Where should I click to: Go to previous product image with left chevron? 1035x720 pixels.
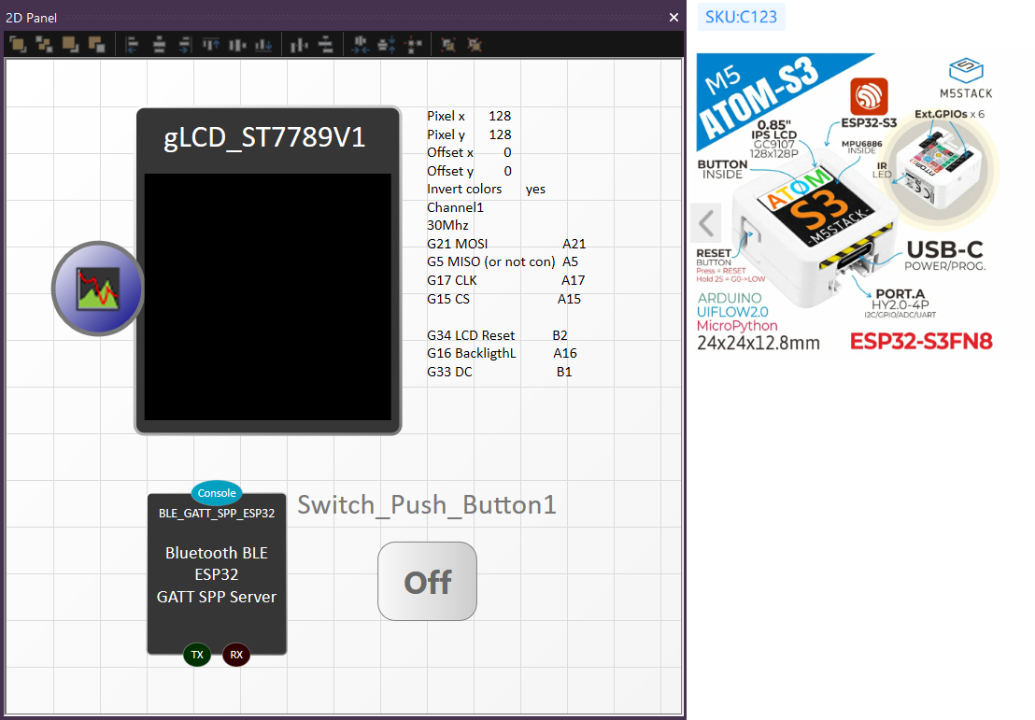pos(707,221)
